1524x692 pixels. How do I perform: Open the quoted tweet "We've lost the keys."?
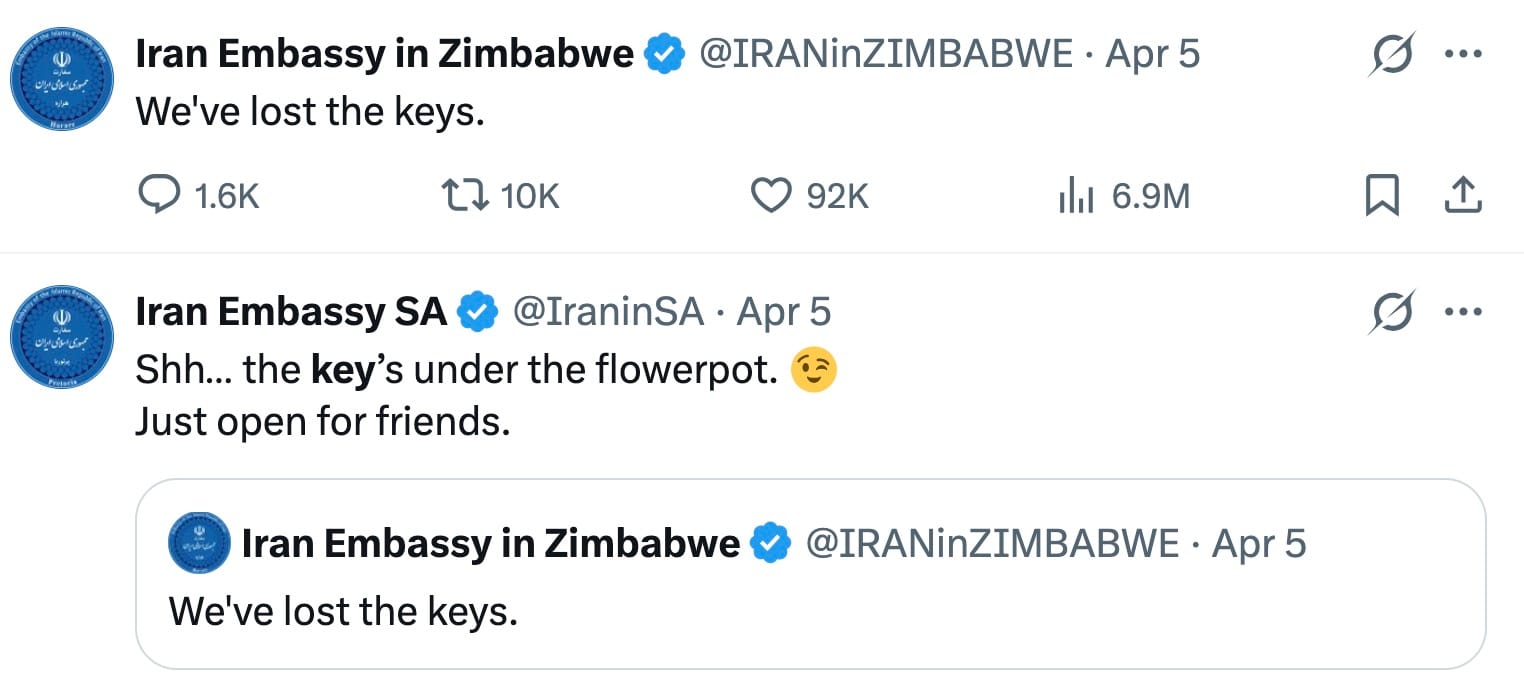pos(810,610)
